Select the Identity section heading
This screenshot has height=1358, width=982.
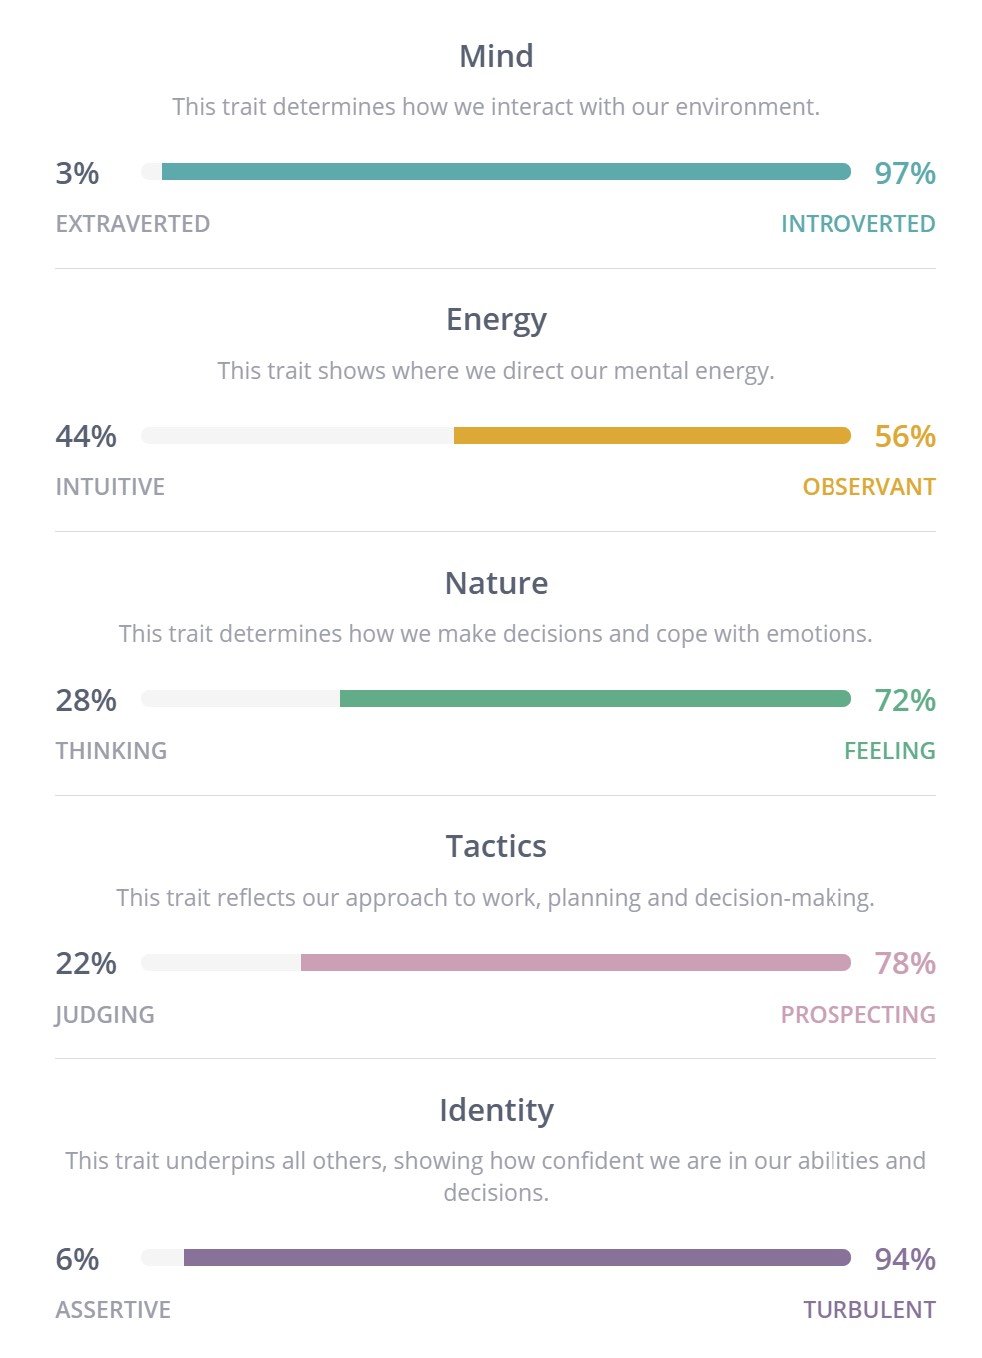point(496,1111)
